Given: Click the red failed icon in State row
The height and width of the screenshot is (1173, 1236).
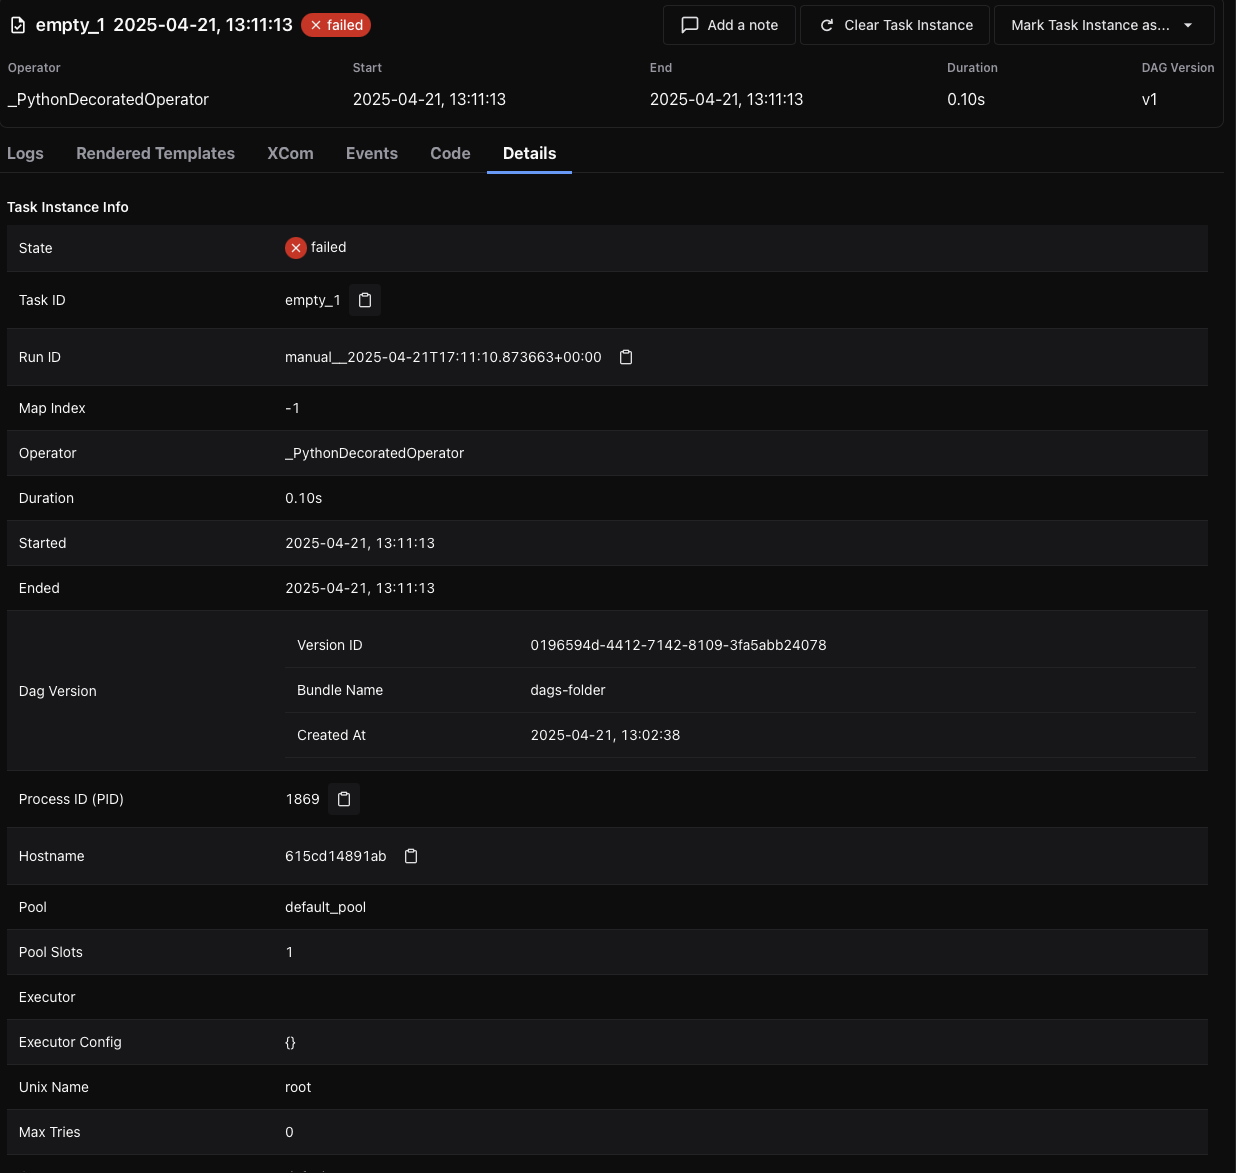Looking at the screenshot, I should 296,248.
